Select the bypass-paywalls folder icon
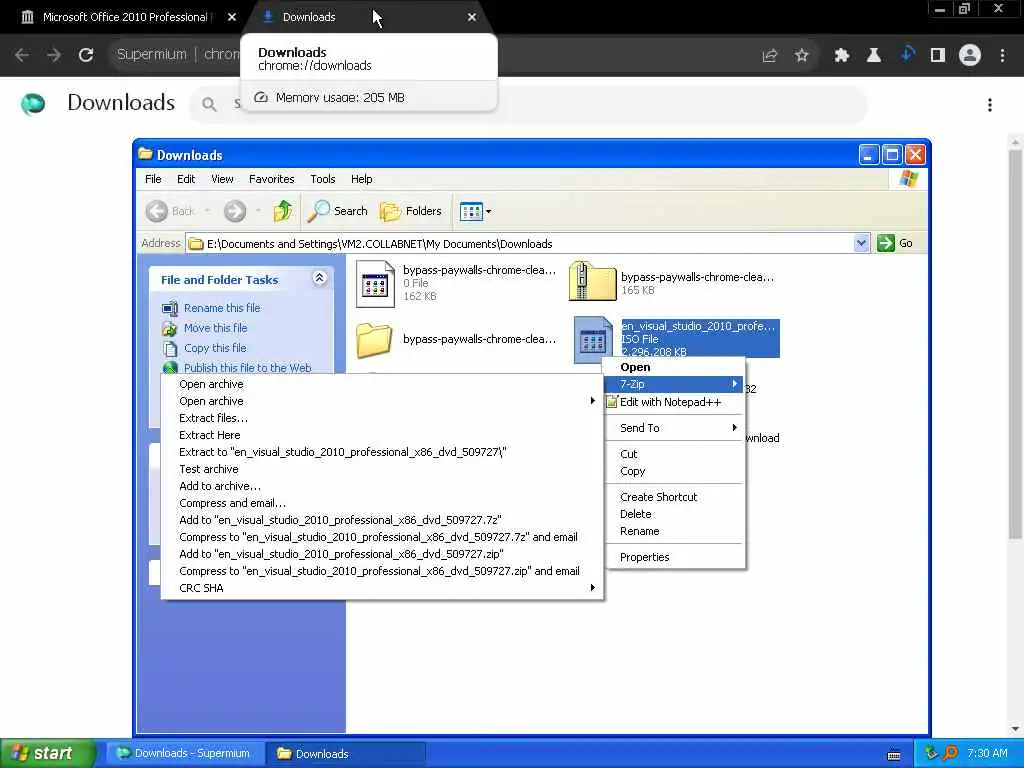Viewport: 1024px width, 768px height. coord(374,340)
